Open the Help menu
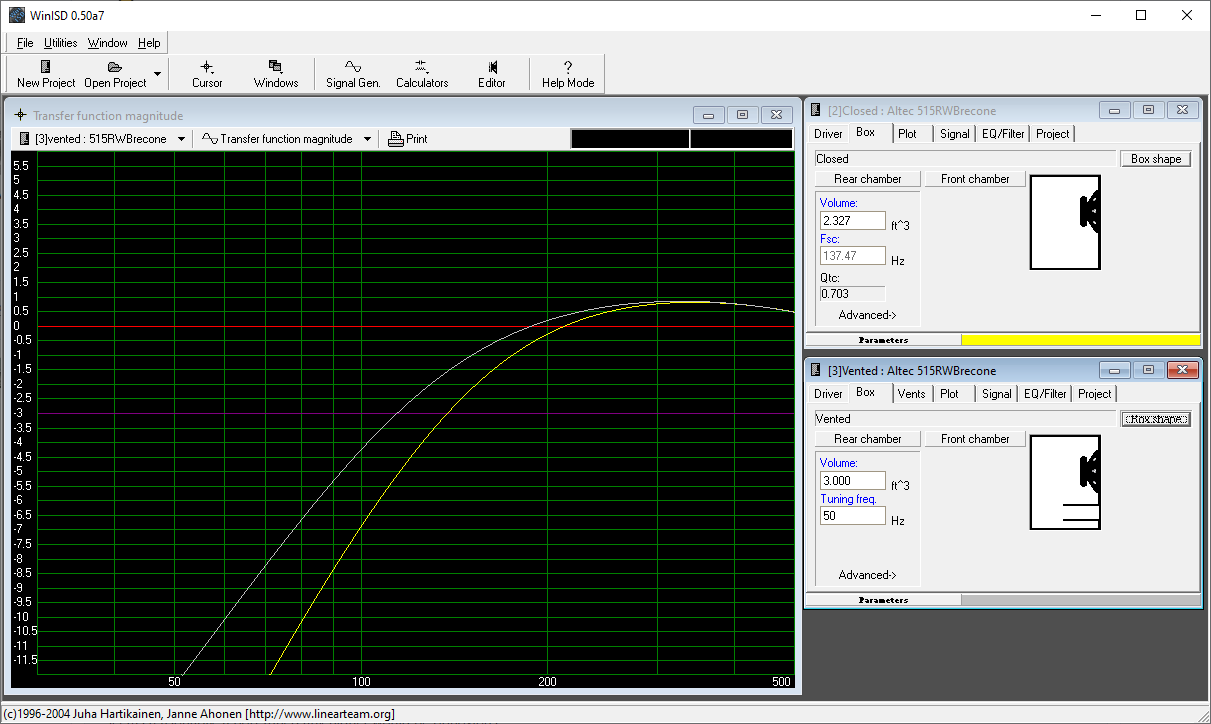This screenshot has width=1211, height=724. (149, 43)
